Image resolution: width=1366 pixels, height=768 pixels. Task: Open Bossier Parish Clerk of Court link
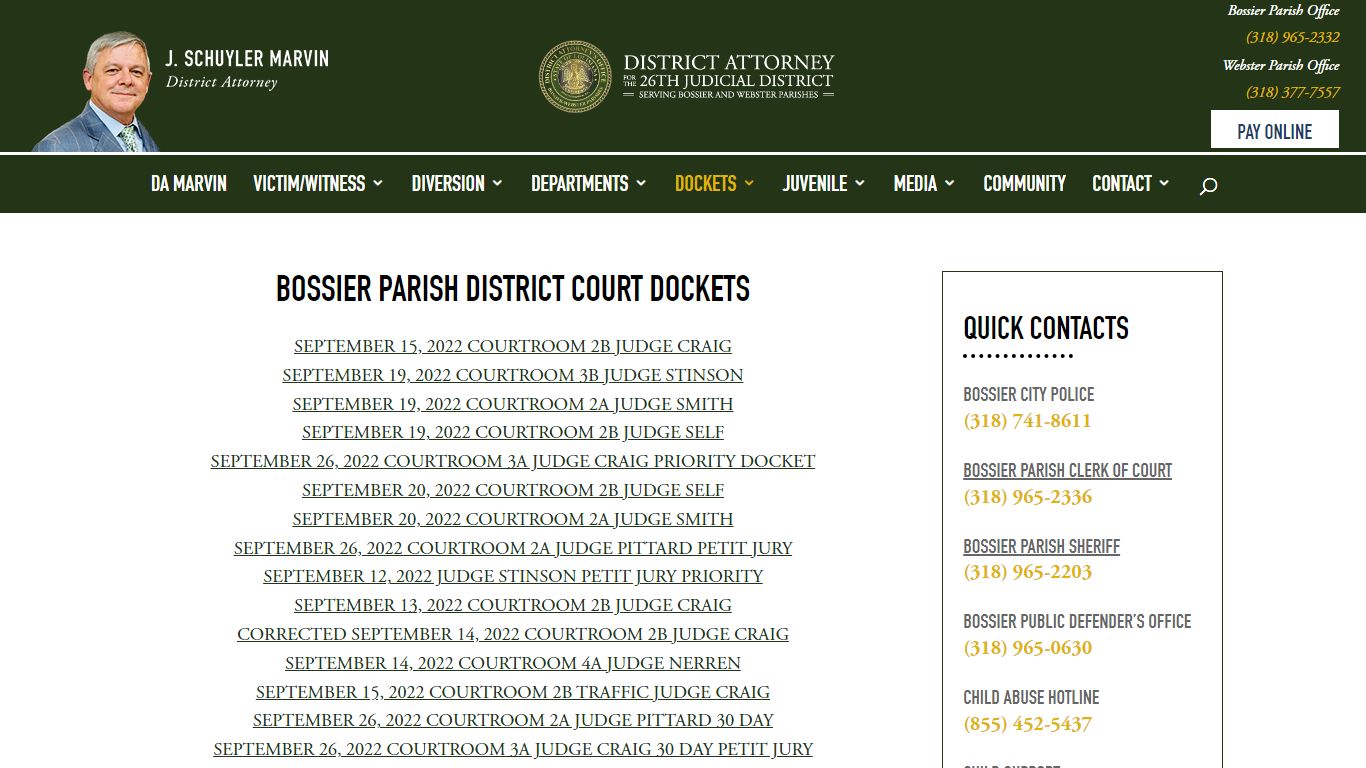pyautogui.click(x=1067, y=470)
